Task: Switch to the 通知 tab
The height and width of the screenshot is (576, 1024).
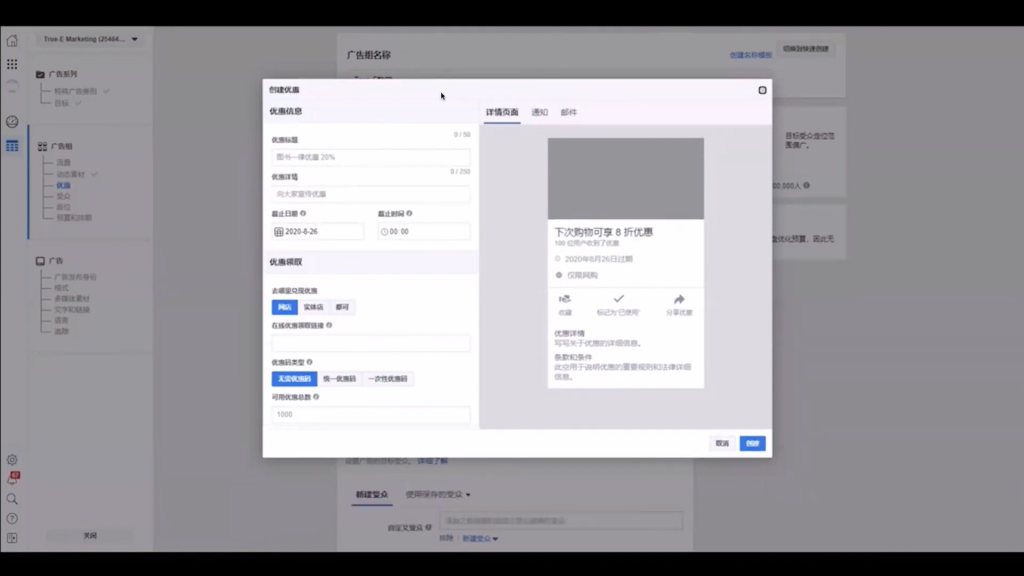Action: point(539,111)
